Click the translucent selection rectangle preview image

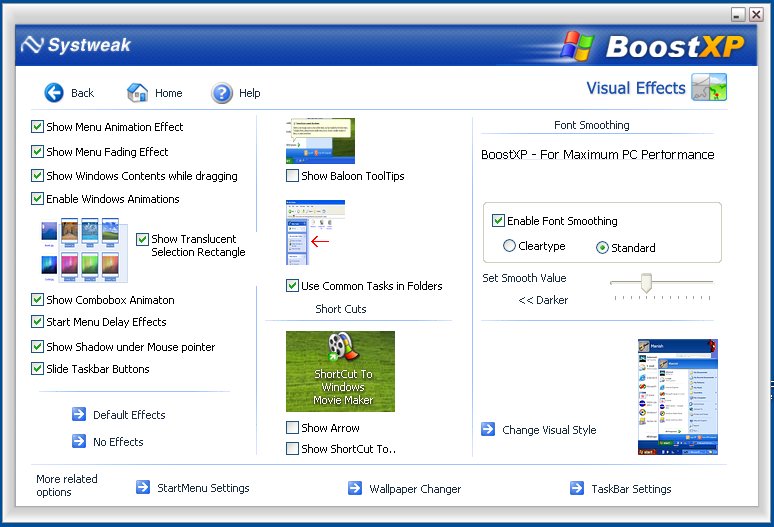(84, 250)
